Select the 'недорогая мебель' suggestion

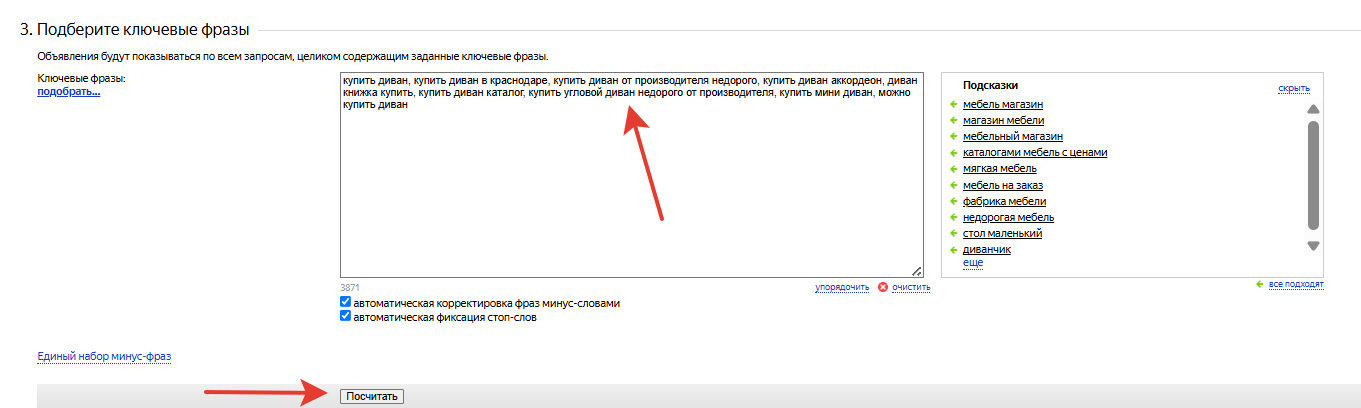[1009, 217]
